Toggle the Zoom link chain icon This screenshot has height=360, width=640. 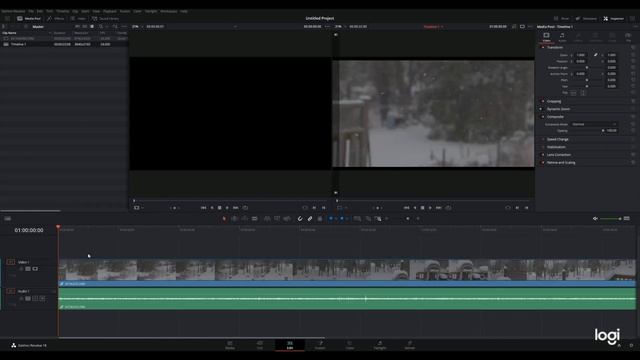pos(596,55)
